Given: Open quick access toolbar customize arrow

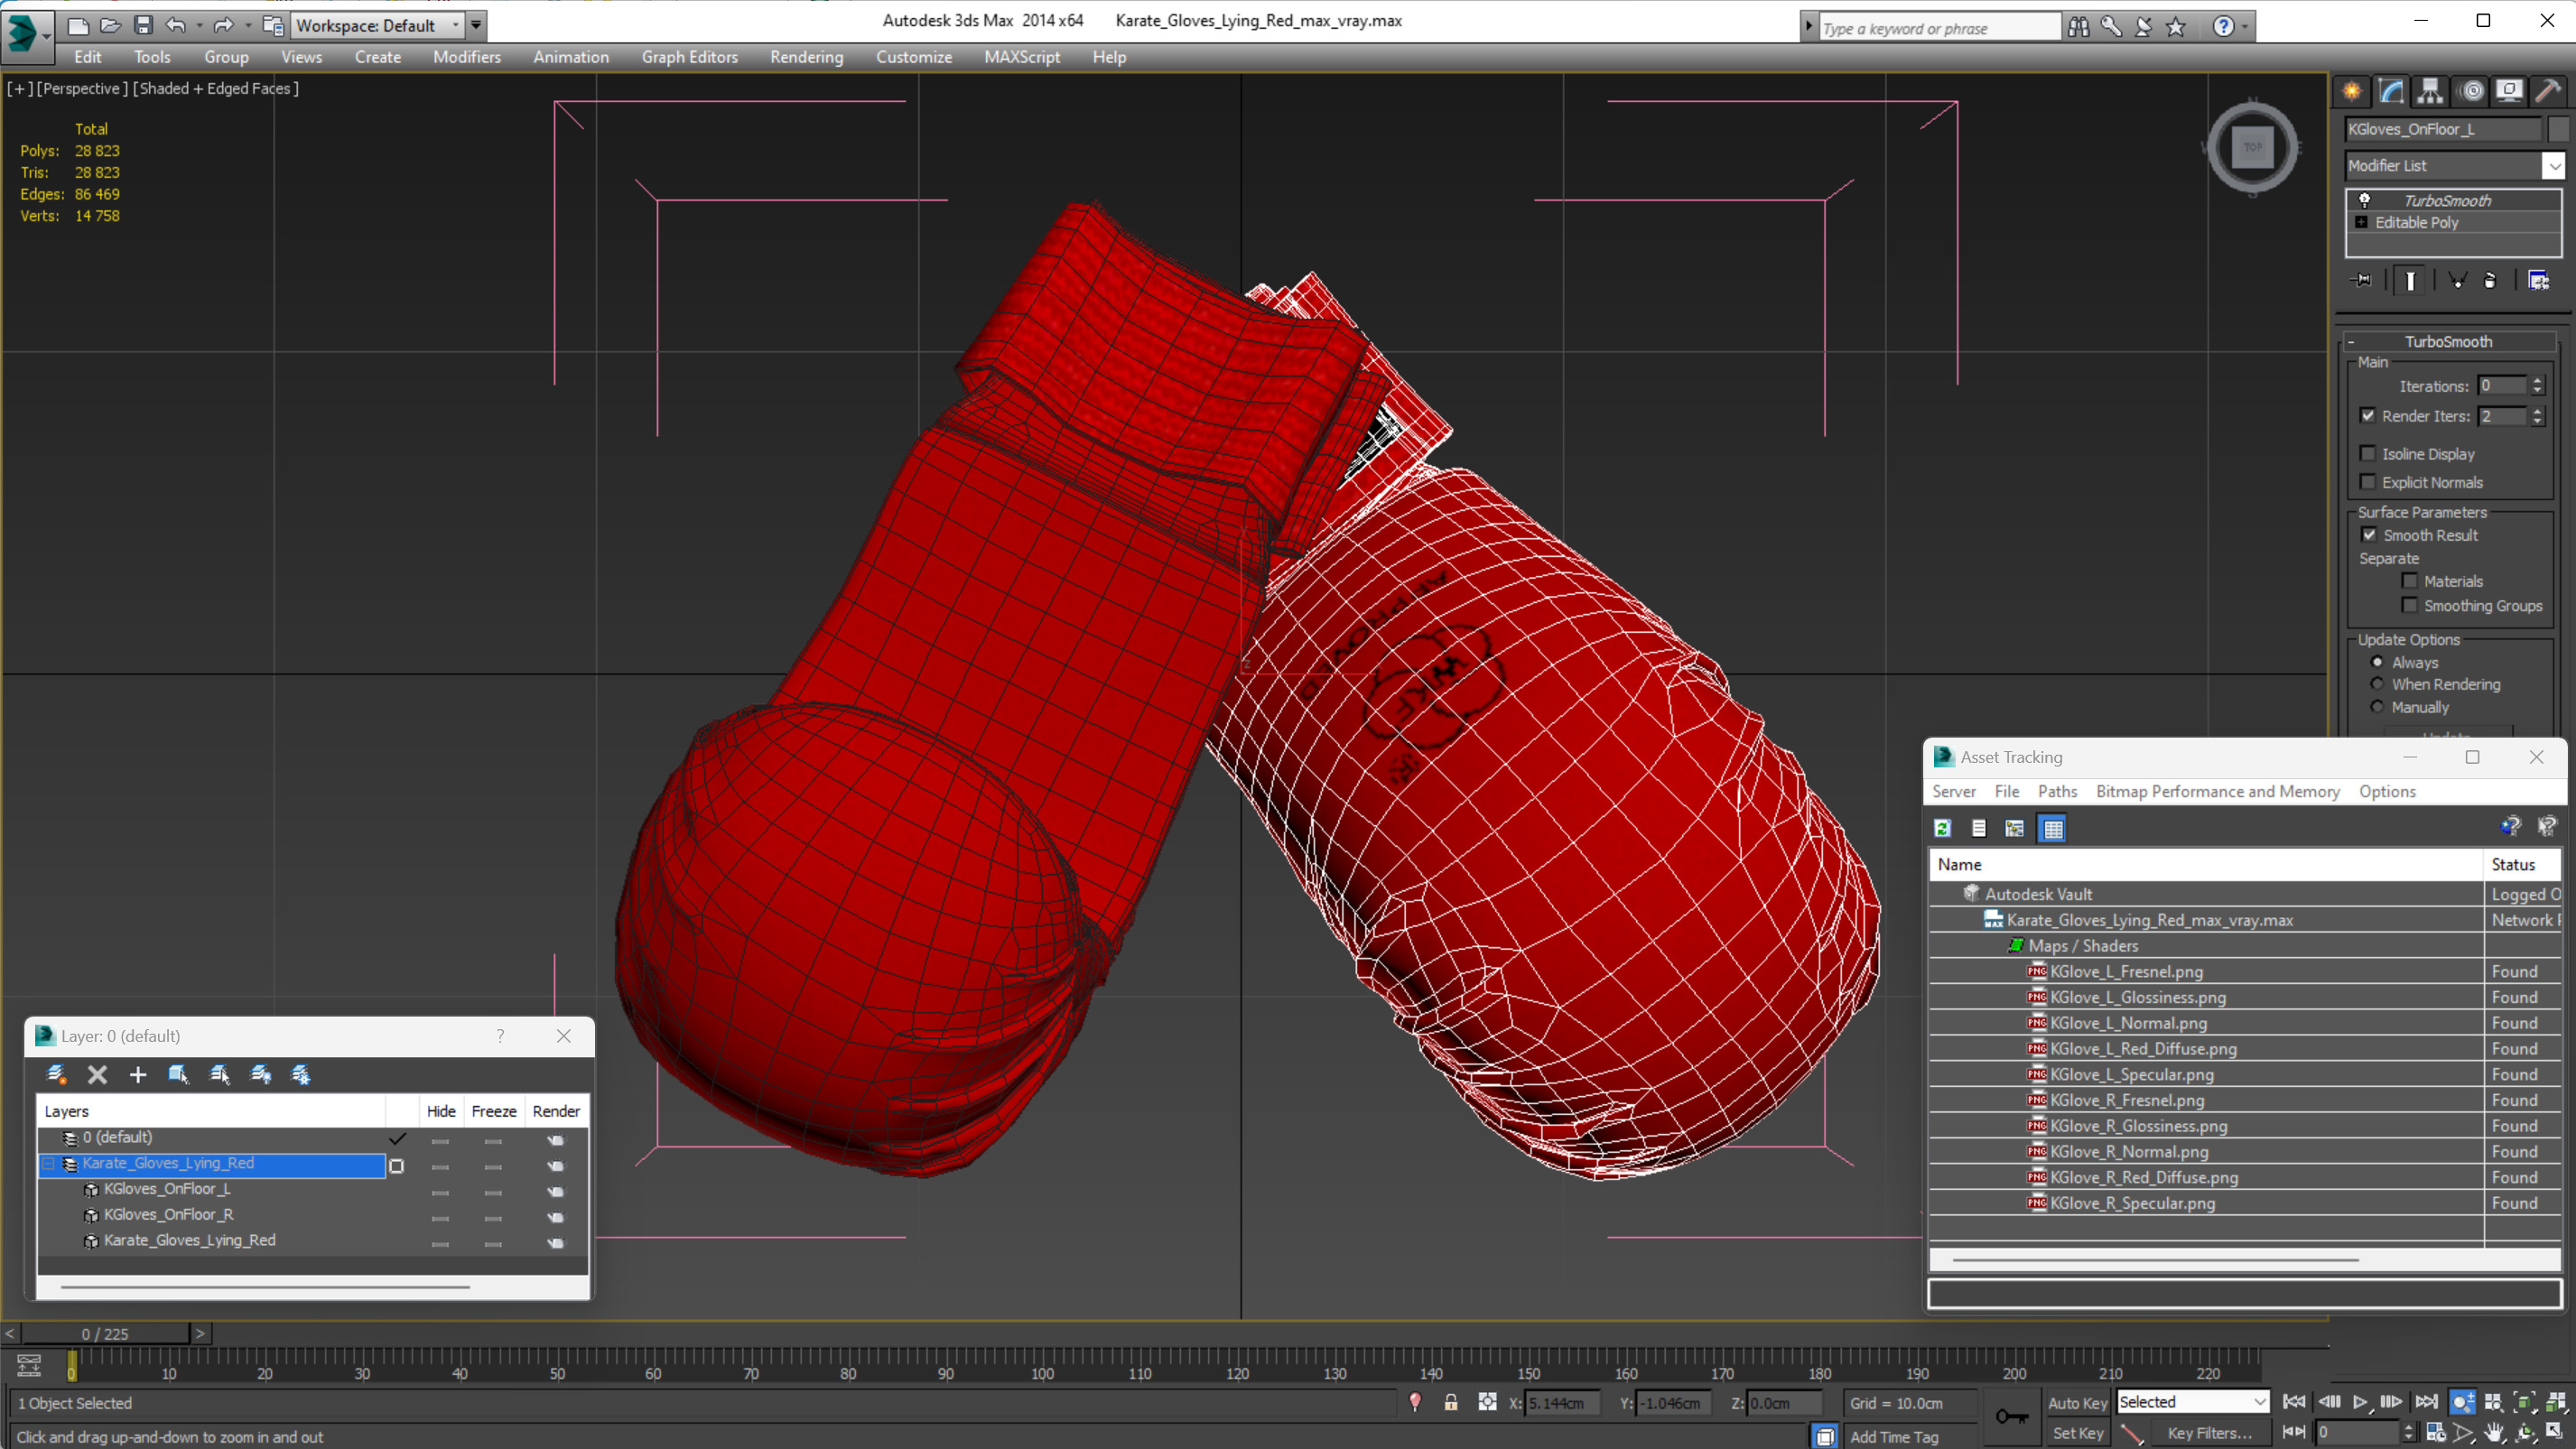Looking at the screenshot, I should point(476,25).
